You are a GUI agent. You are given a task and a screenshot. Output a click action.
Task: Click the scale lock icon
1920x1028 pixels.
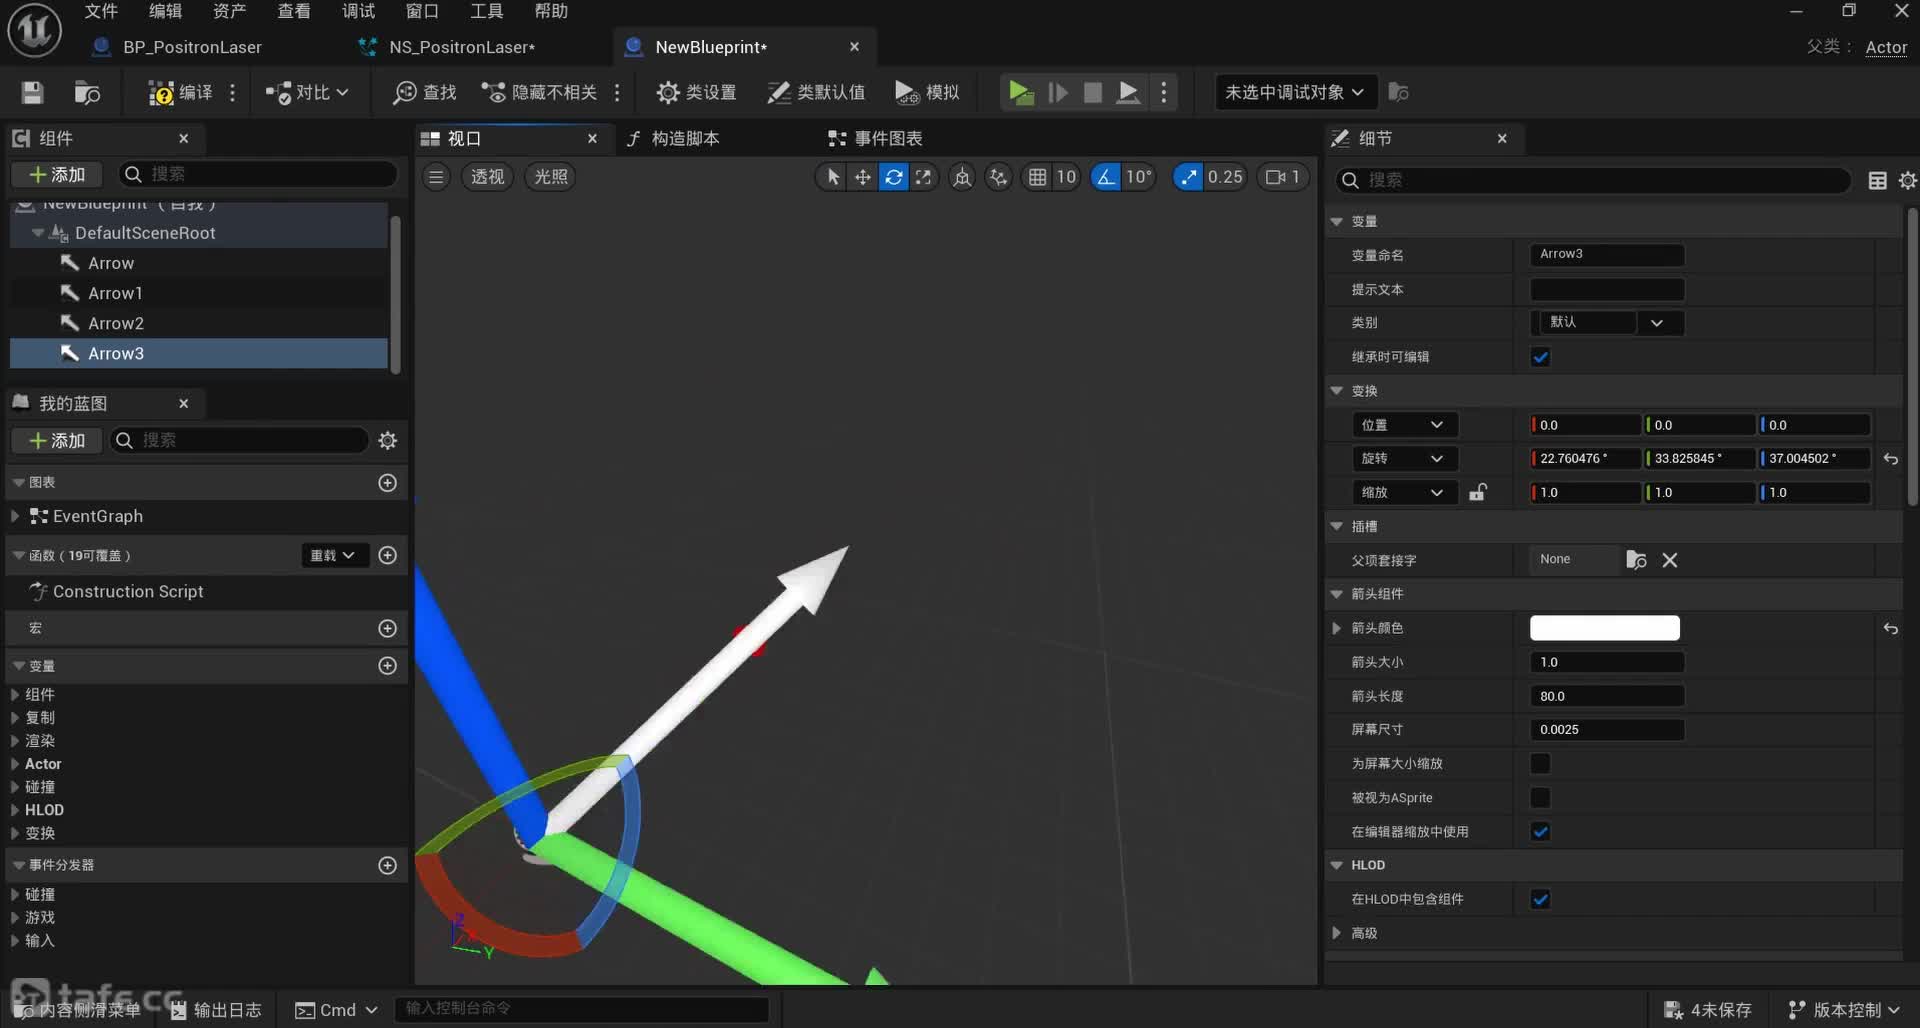[x=1477, y=492]
